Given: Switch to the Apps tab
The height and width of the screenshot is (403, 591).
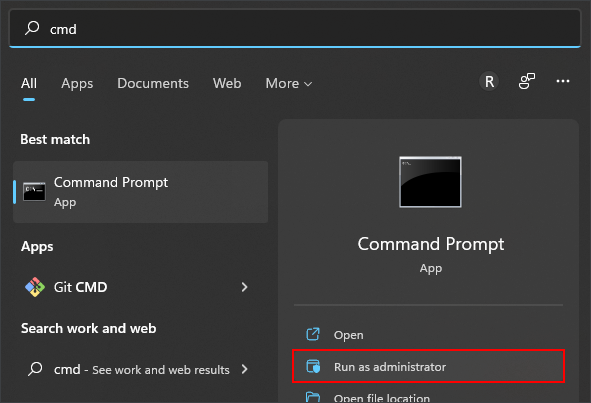Looking at the screenshot, I should [77, 83].
